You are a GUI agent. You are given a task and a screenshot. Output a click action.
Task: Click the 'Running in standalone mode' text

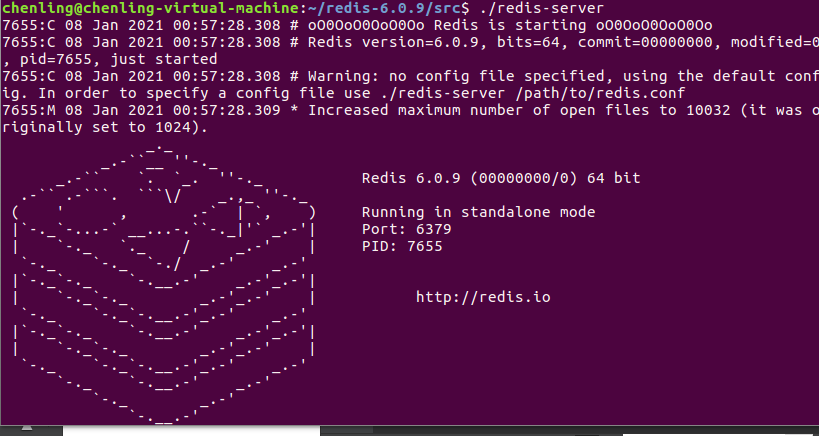tap(478, 213)
